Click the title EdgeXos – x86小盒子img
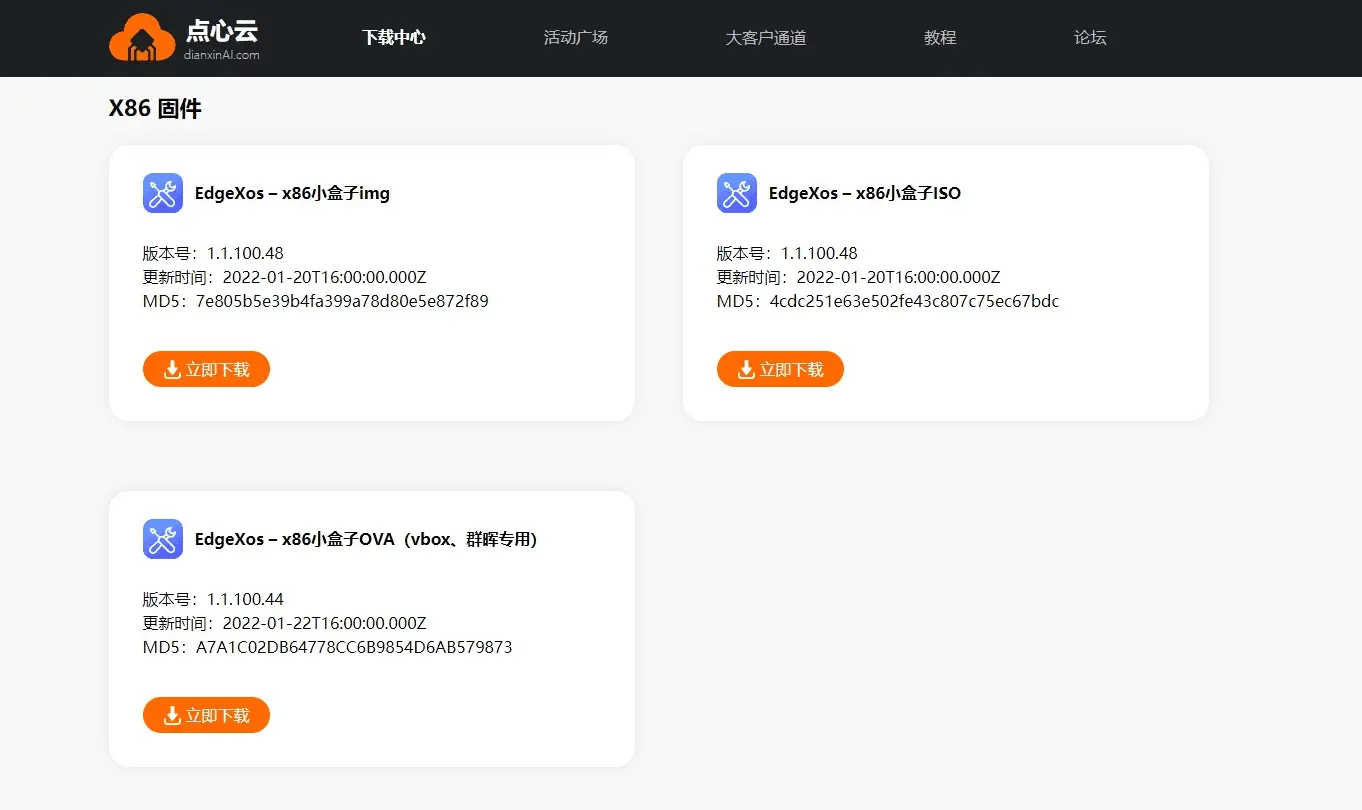 292,193
